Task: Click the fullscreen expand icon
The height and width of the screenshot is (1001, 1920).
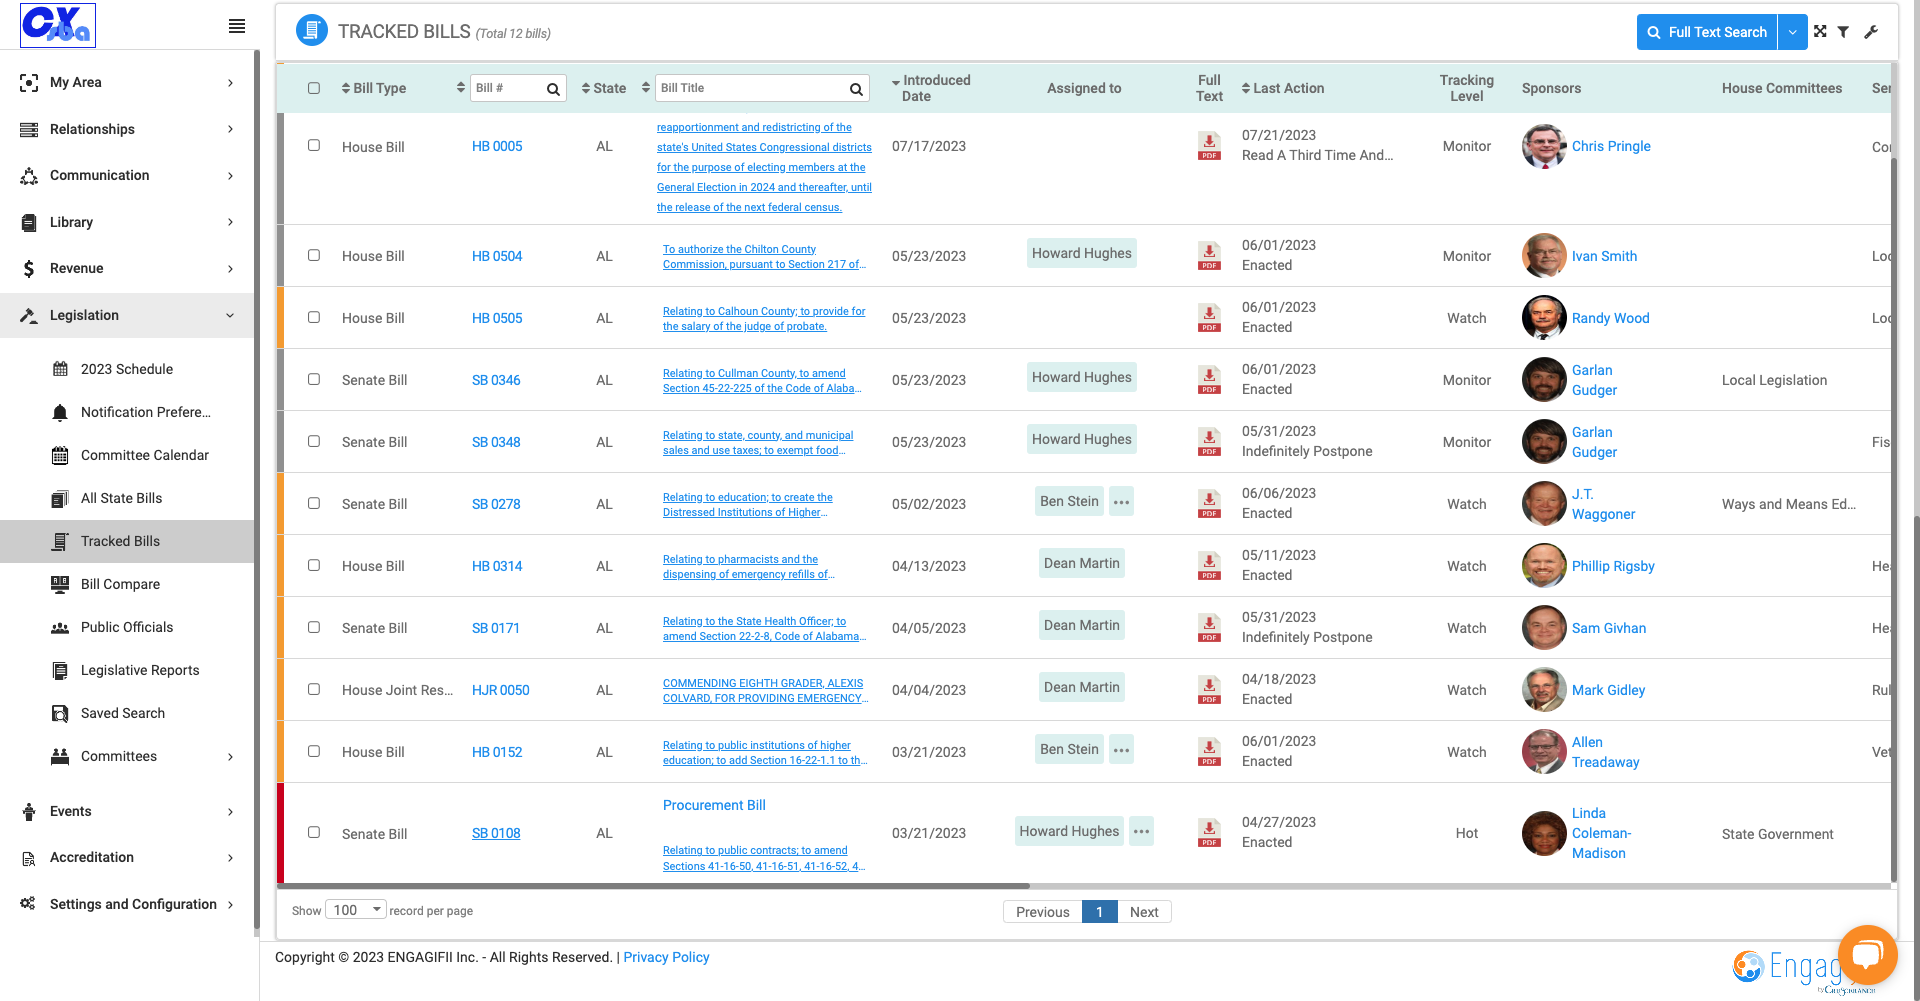Action: click(x=1820, y=32)
